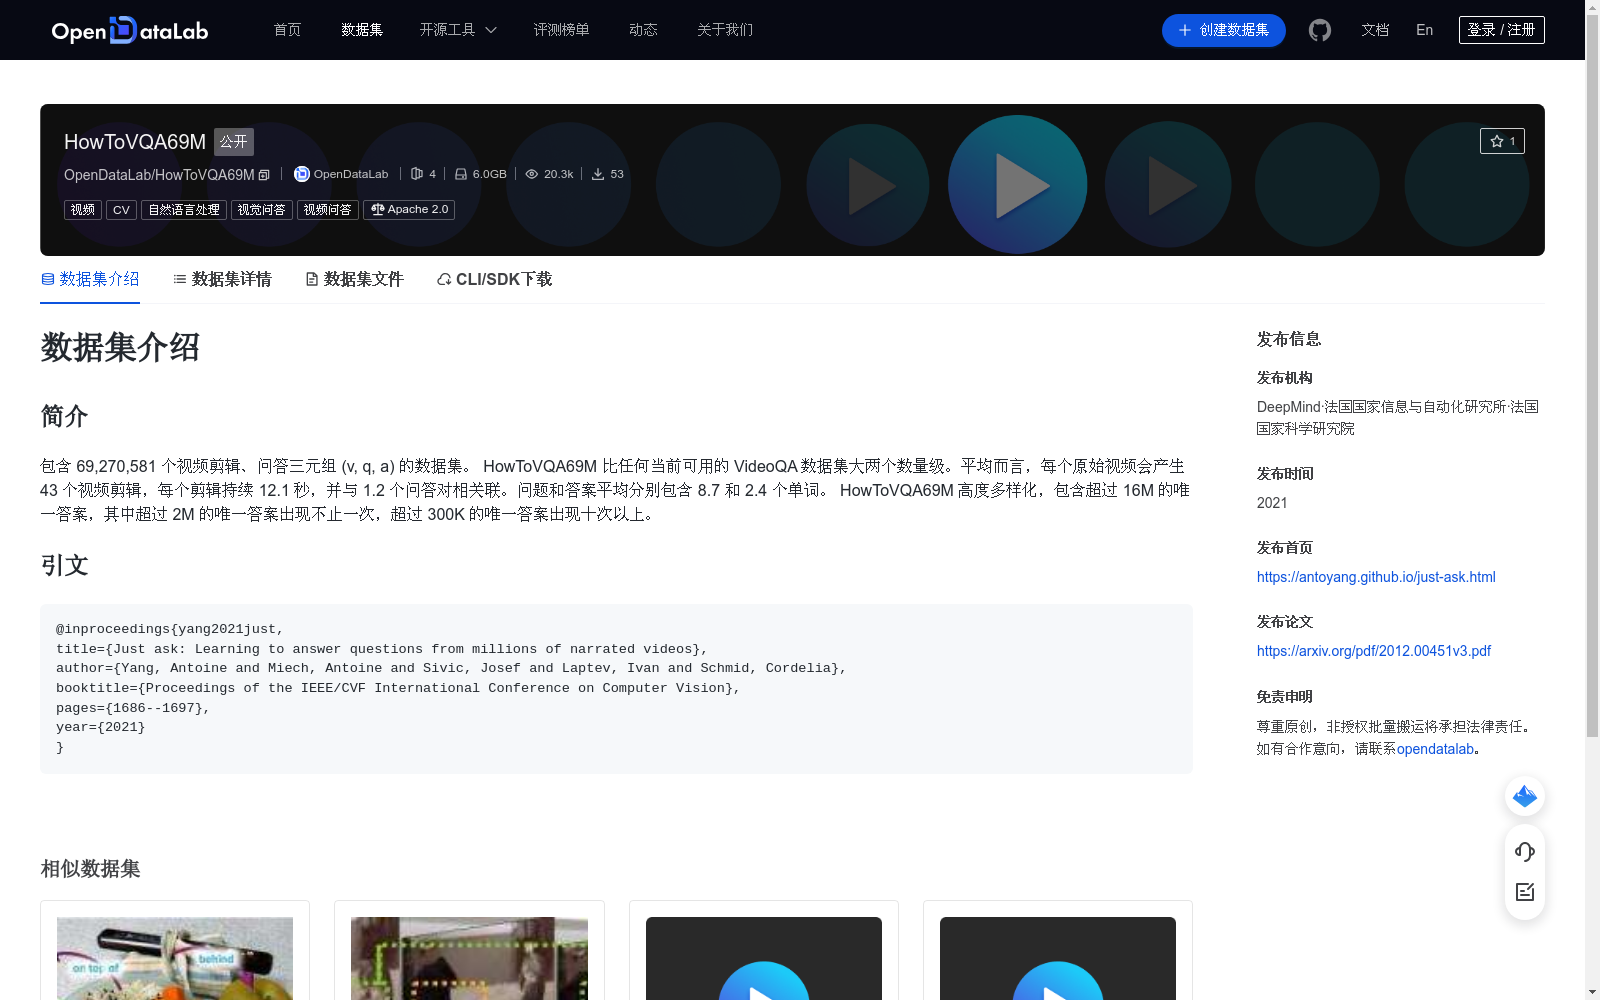This screenshot has width=1600, height=1000.
Task: Click the plus icon on 创建数据集
Action: tap(1185, 30)
